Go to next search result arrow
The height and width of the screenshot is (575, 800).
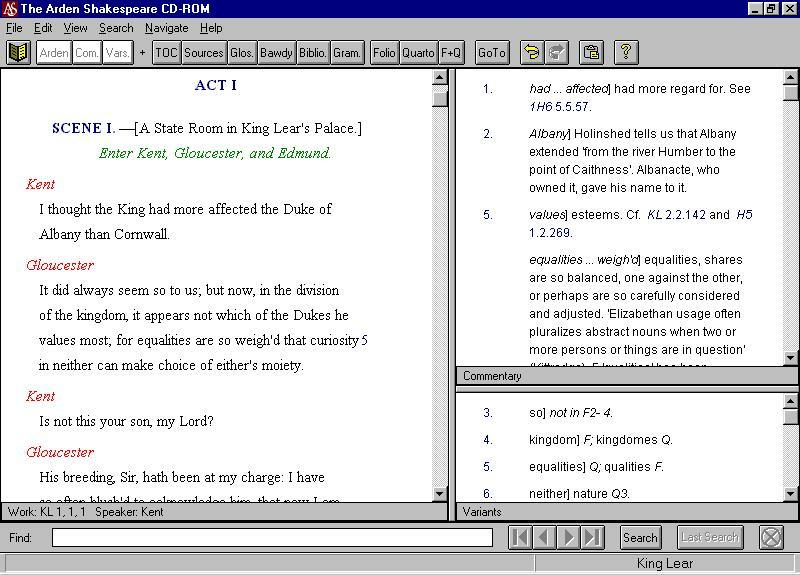tap(568, 537)
